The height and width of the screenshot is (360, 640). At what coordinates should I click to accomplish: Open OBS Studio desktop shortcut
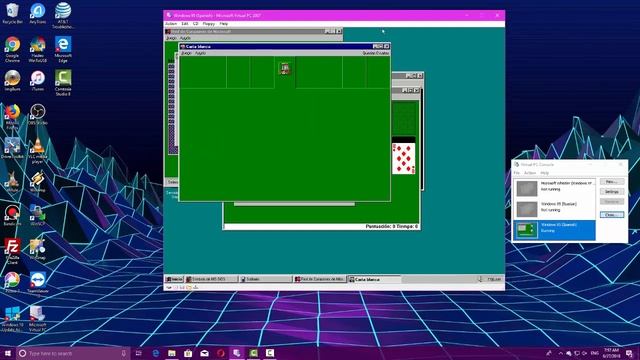click(38, 114)
